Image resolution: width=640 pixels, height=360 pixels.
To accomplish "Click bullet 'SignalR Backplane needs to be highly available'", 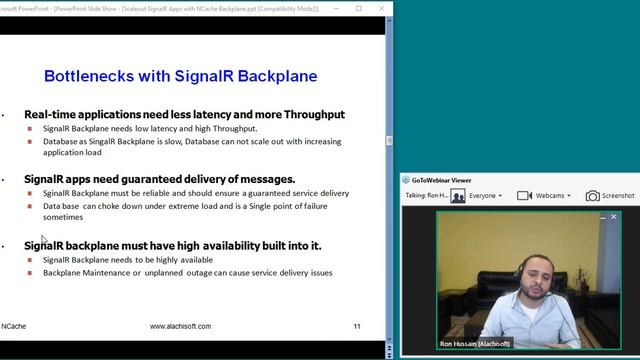I will point(128,260).
